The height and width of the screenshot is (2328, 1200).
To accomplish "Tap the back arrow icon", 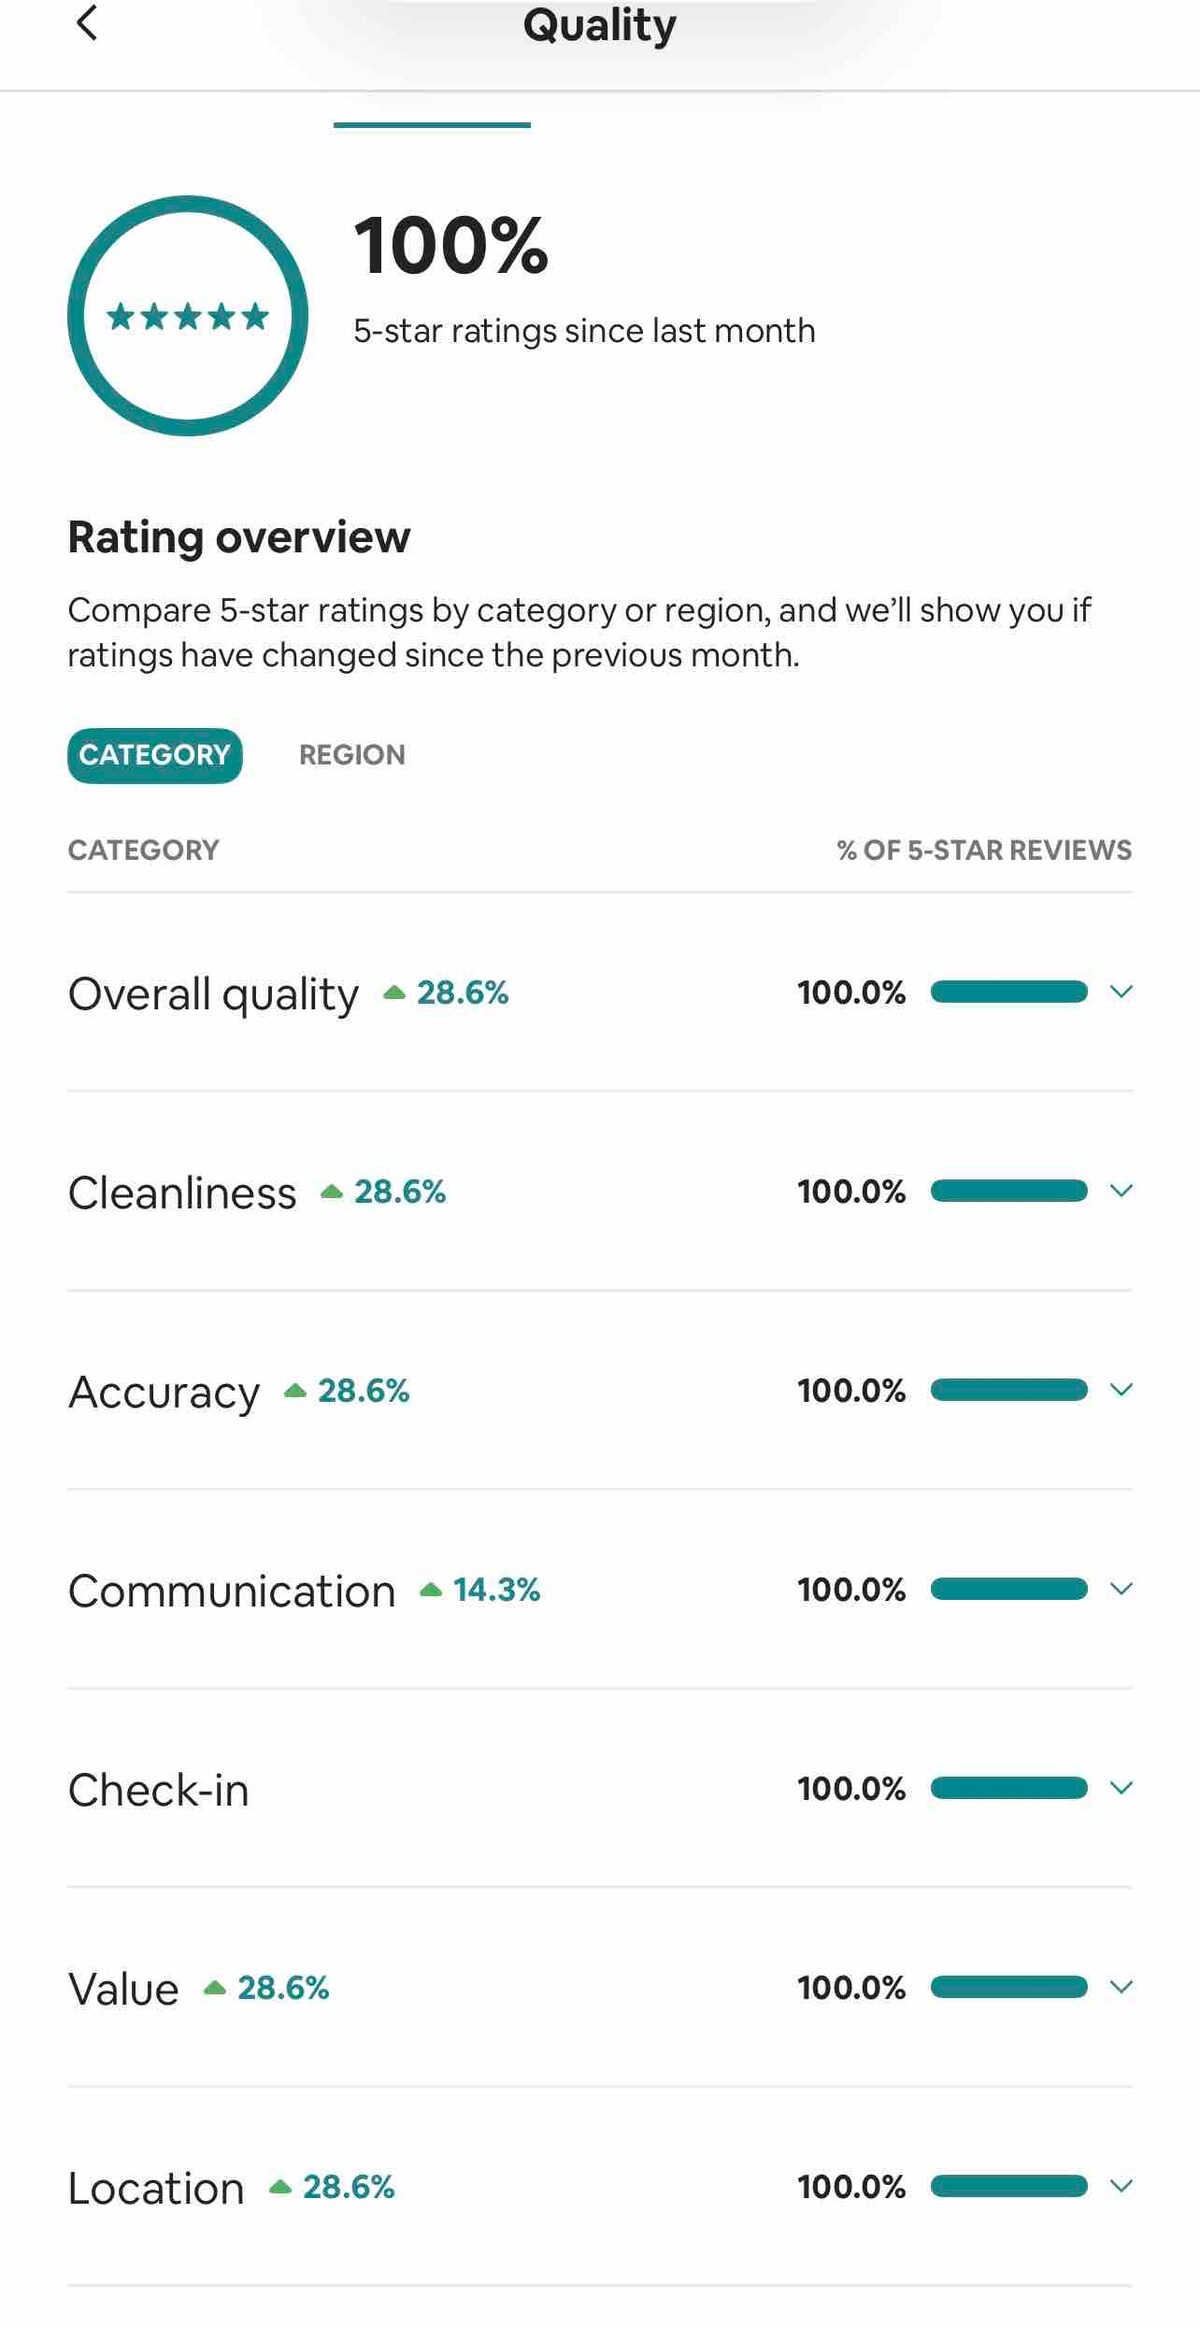I will pyautogui.click(x=87, y=23).
